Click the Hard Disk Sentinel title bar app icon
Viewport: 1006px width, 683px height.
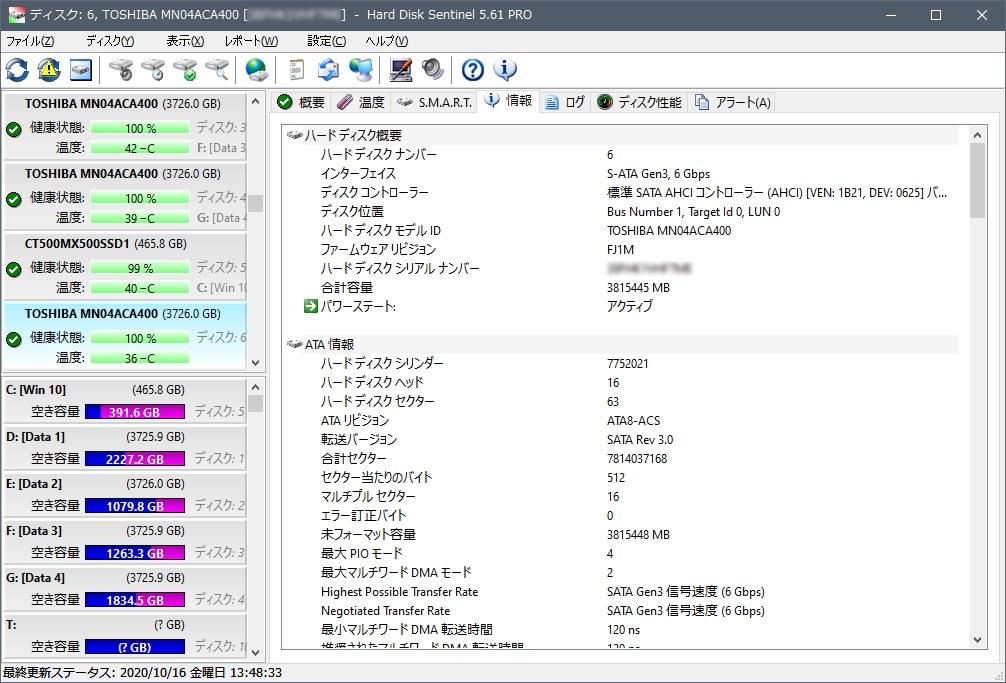(16, 15)
